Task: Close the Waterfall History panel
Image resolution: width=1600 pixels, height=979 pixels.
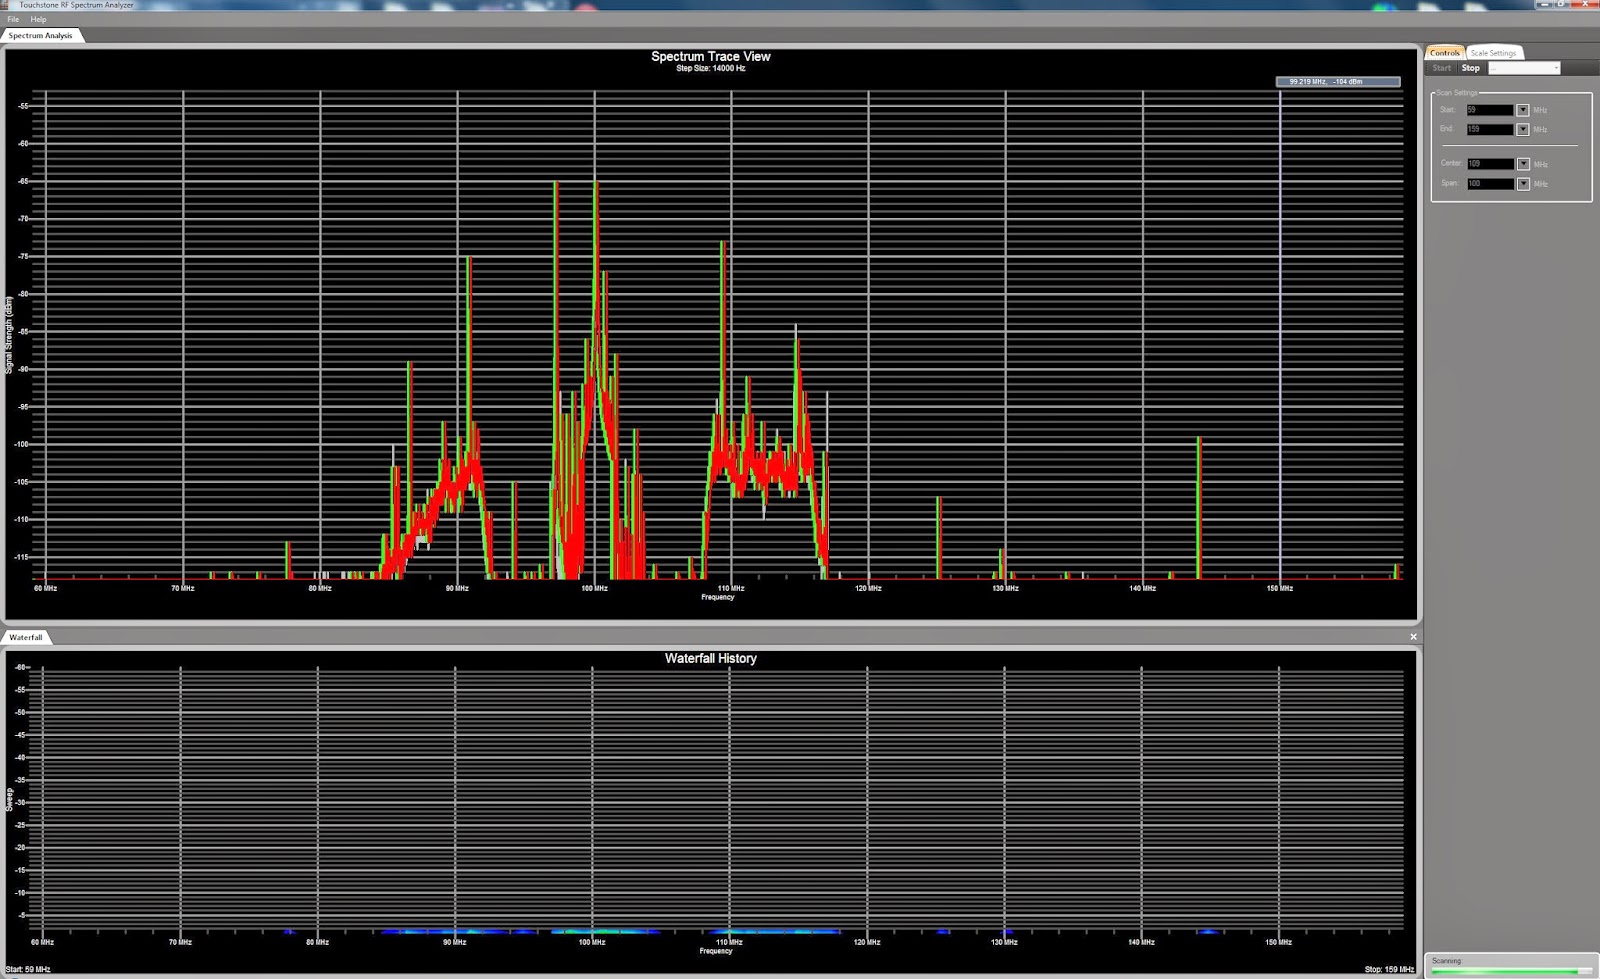Action: (1413, 636)
